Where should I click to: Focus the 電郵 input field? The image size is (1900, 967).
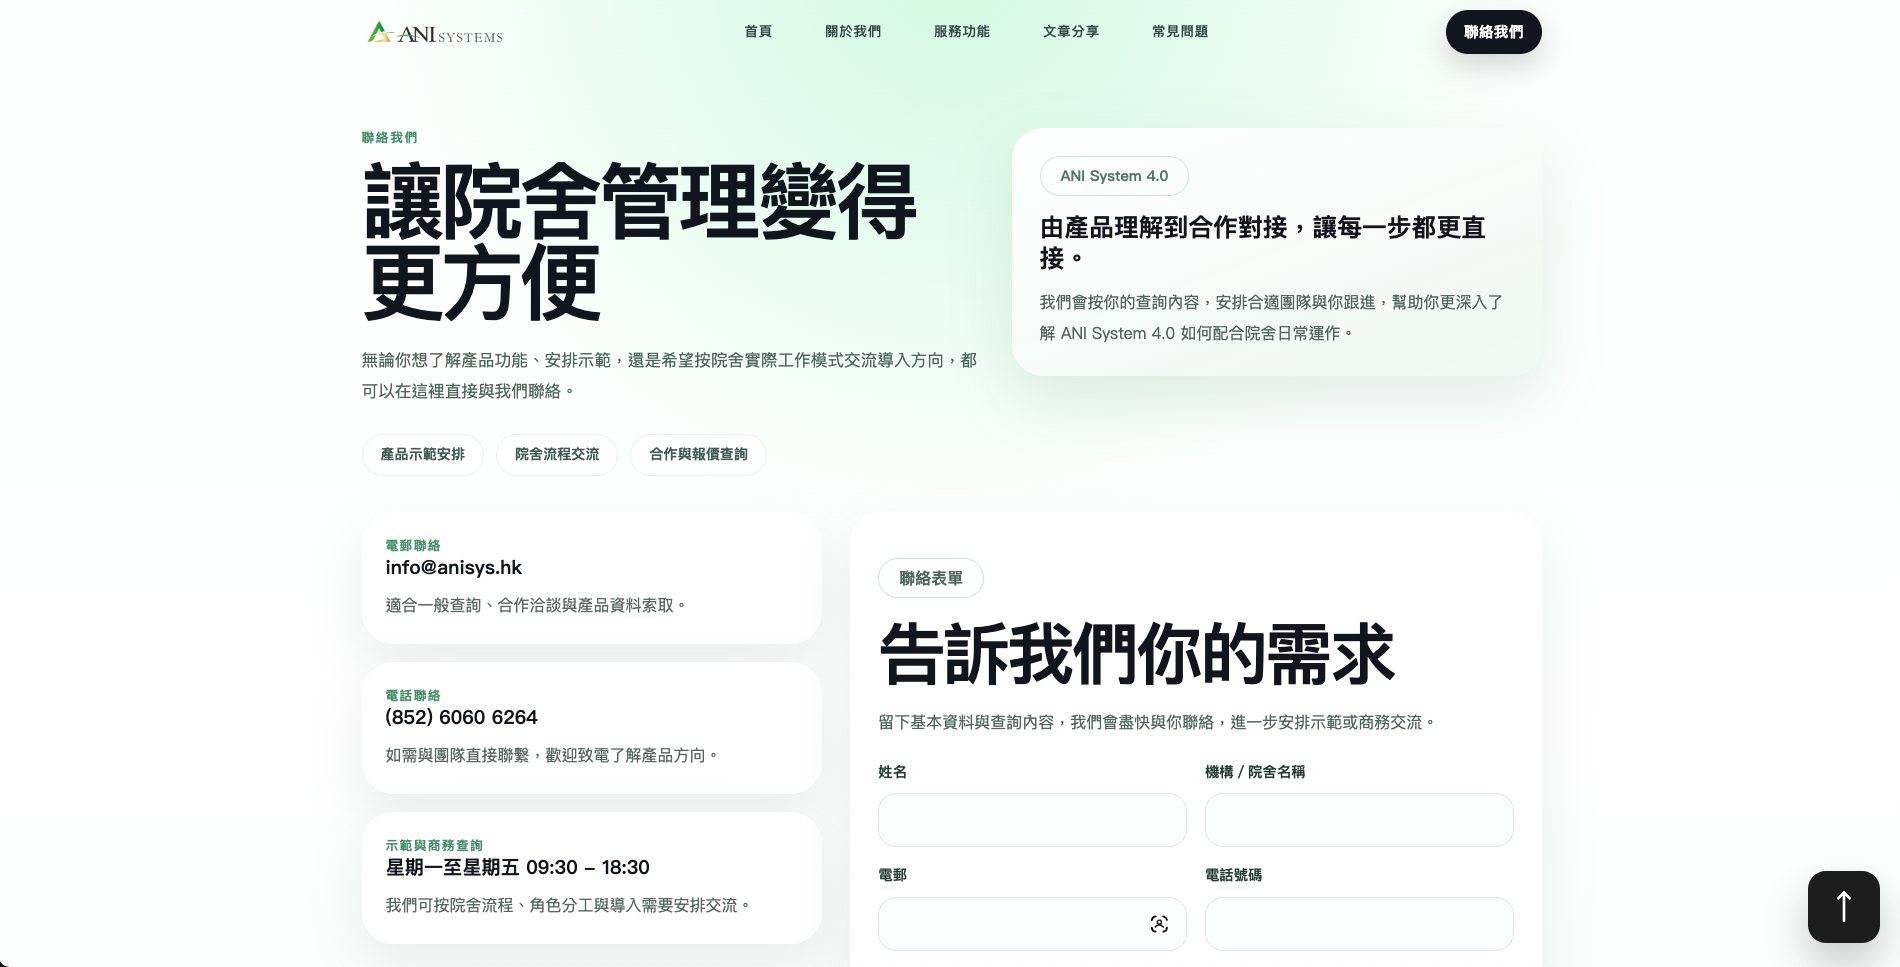(x=1032, y=924)
